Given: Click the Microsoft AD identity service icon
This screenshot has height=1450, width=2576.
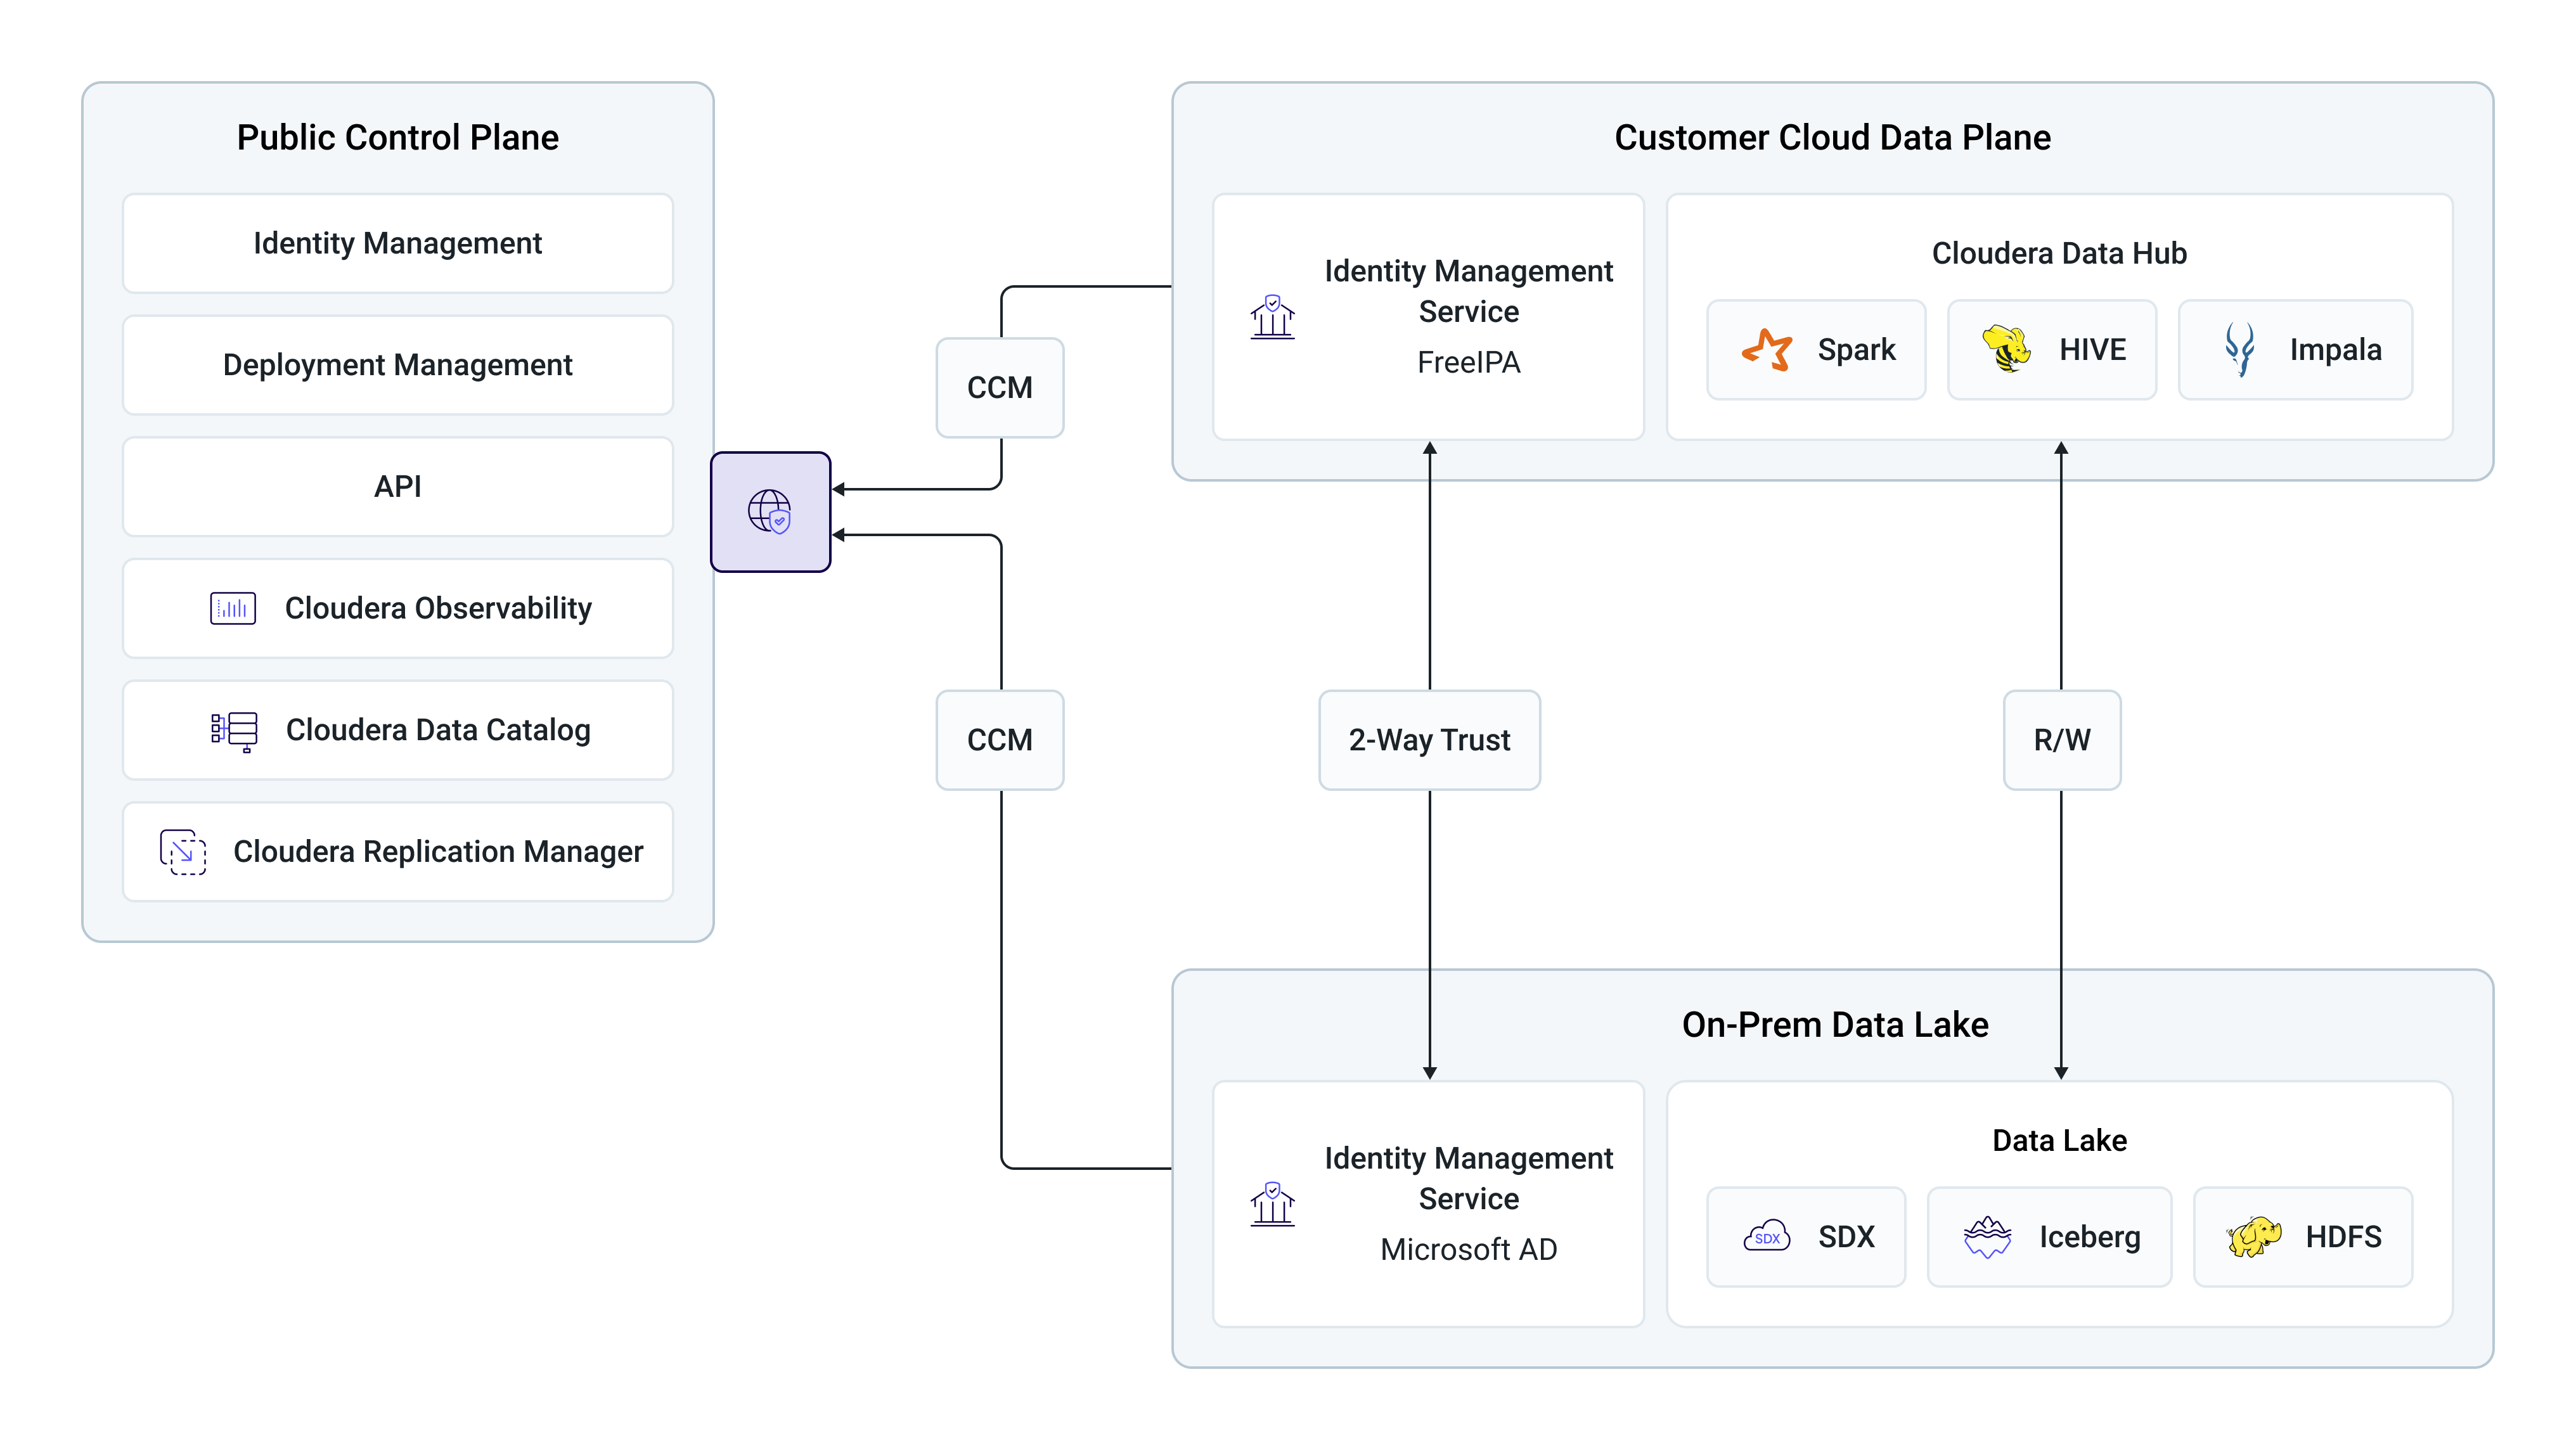Looking at the screenshot, I should [1272, 1204].
